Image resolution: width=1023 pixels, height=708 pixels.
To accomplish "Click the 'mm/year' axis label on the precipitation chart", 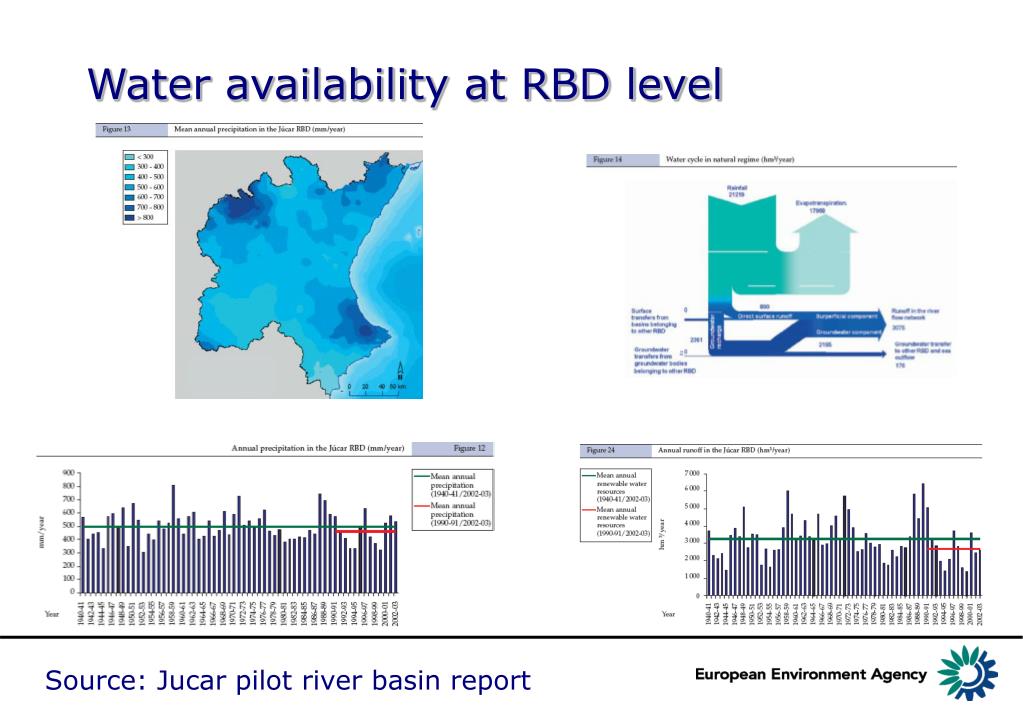I will 42,532.
